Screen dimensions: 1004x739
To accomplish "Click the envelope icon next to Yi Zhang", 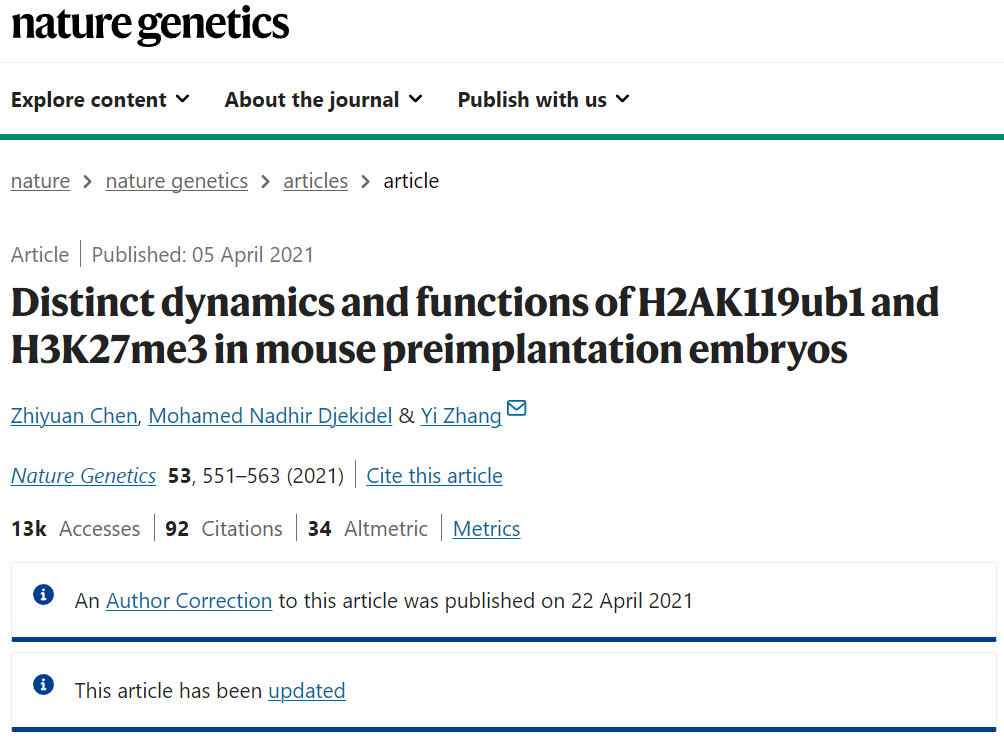I will coord(516,408).
